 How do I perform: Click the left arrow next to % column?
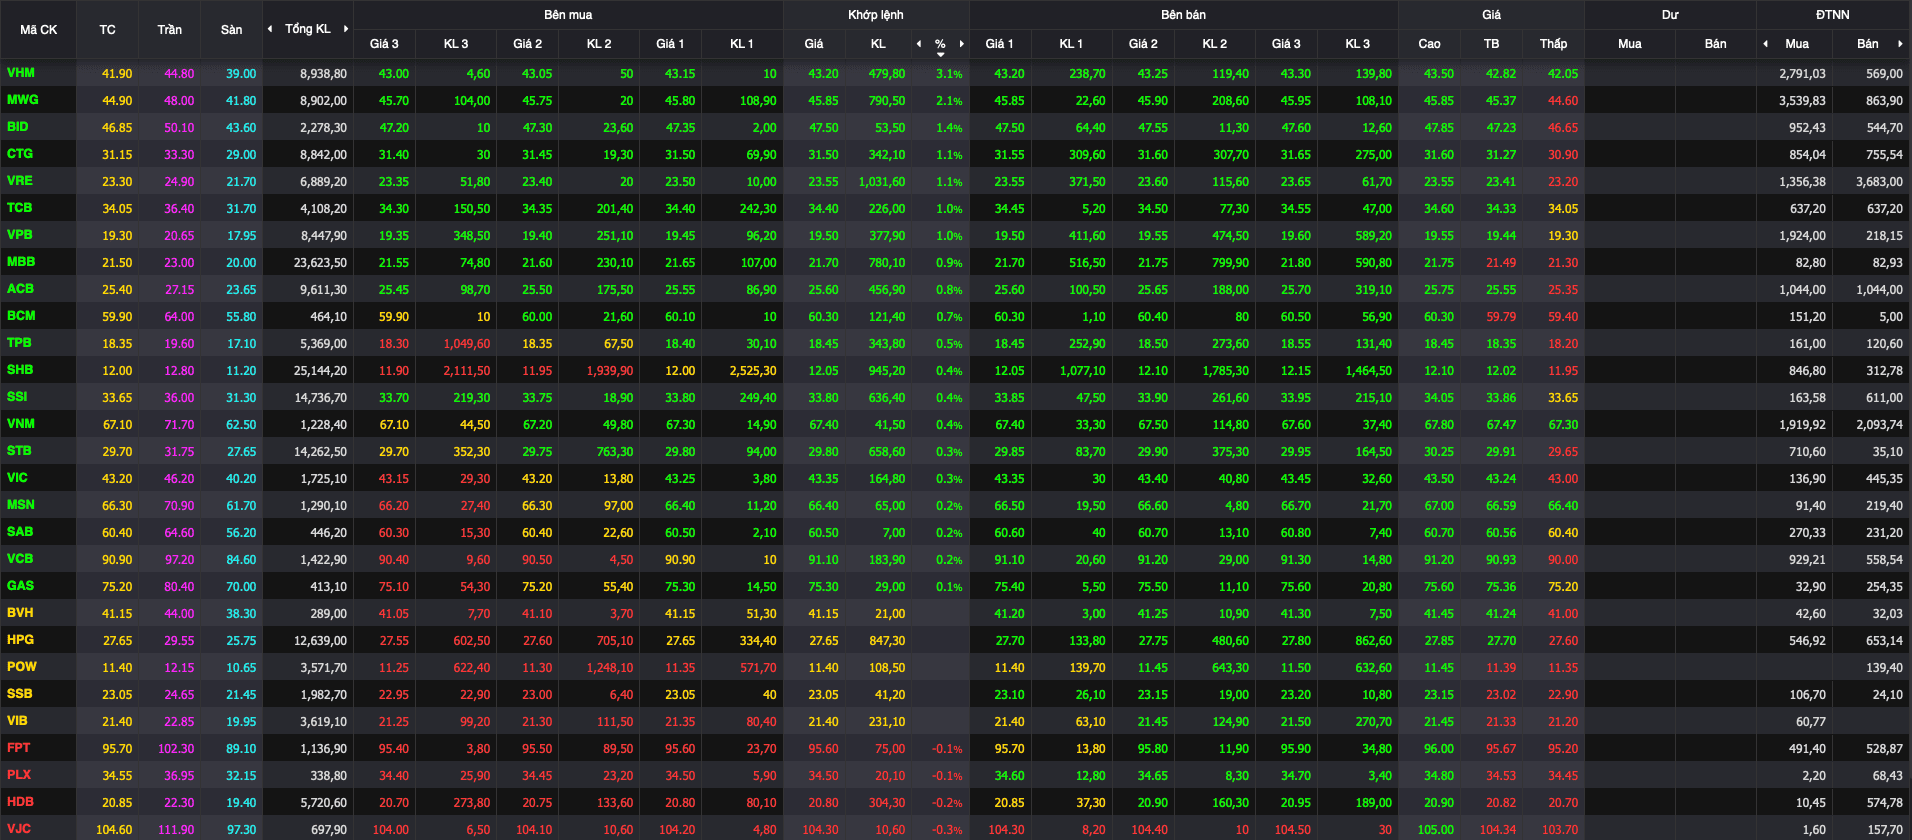919,44
